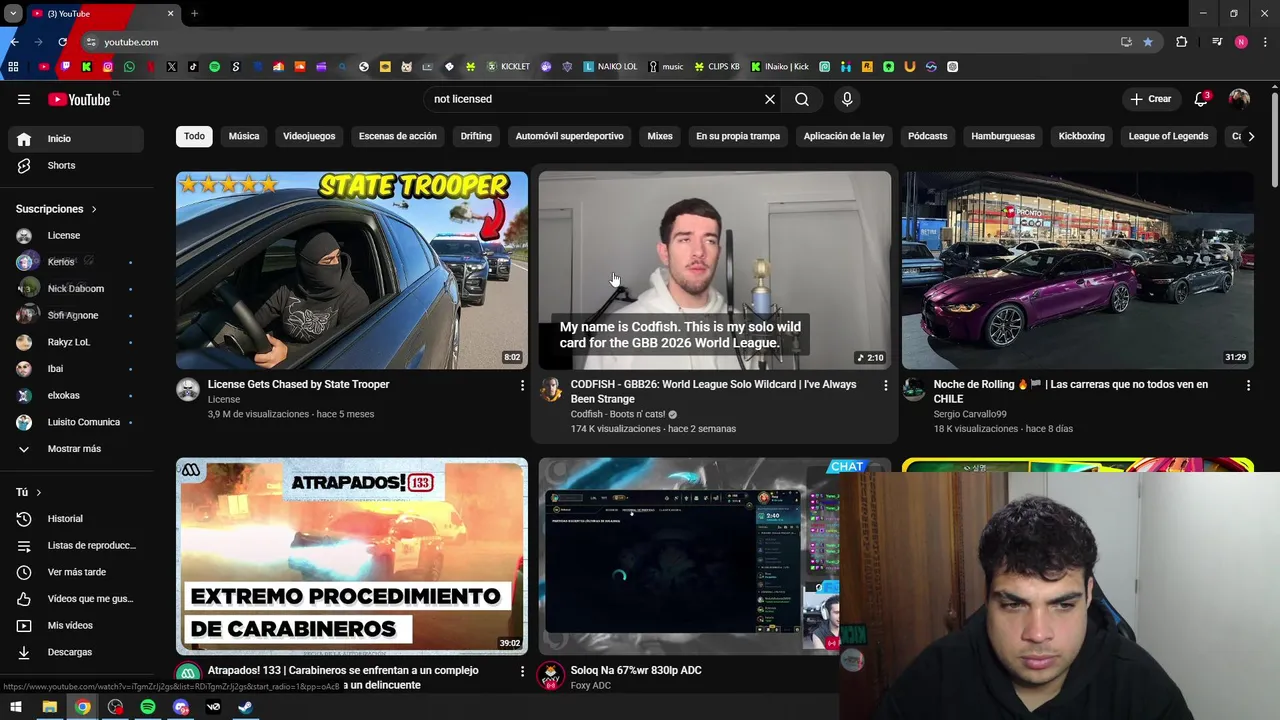
Task: Open the Chrome three-dot menu
Action: (1266, 42)
